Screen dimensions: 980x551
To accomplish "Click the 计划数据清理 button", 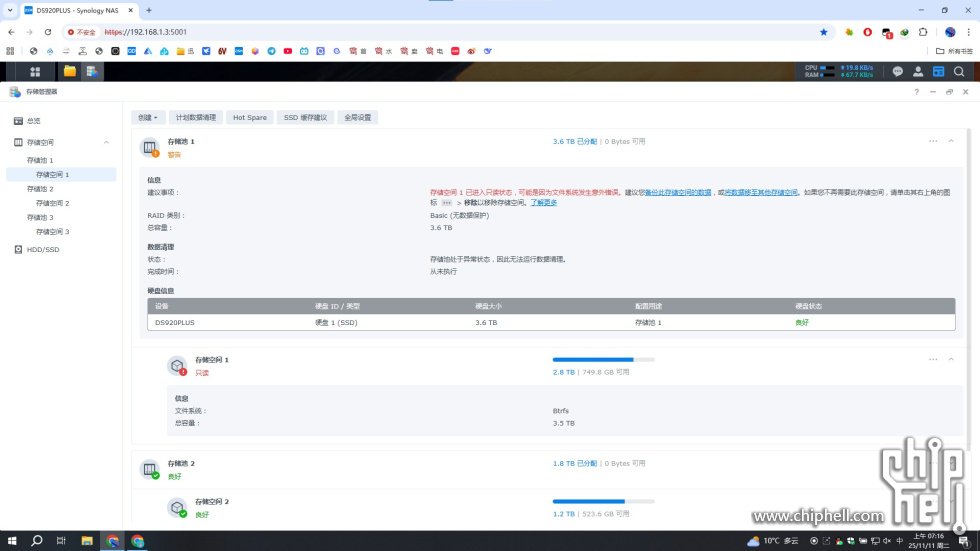I will coord(196,117).
